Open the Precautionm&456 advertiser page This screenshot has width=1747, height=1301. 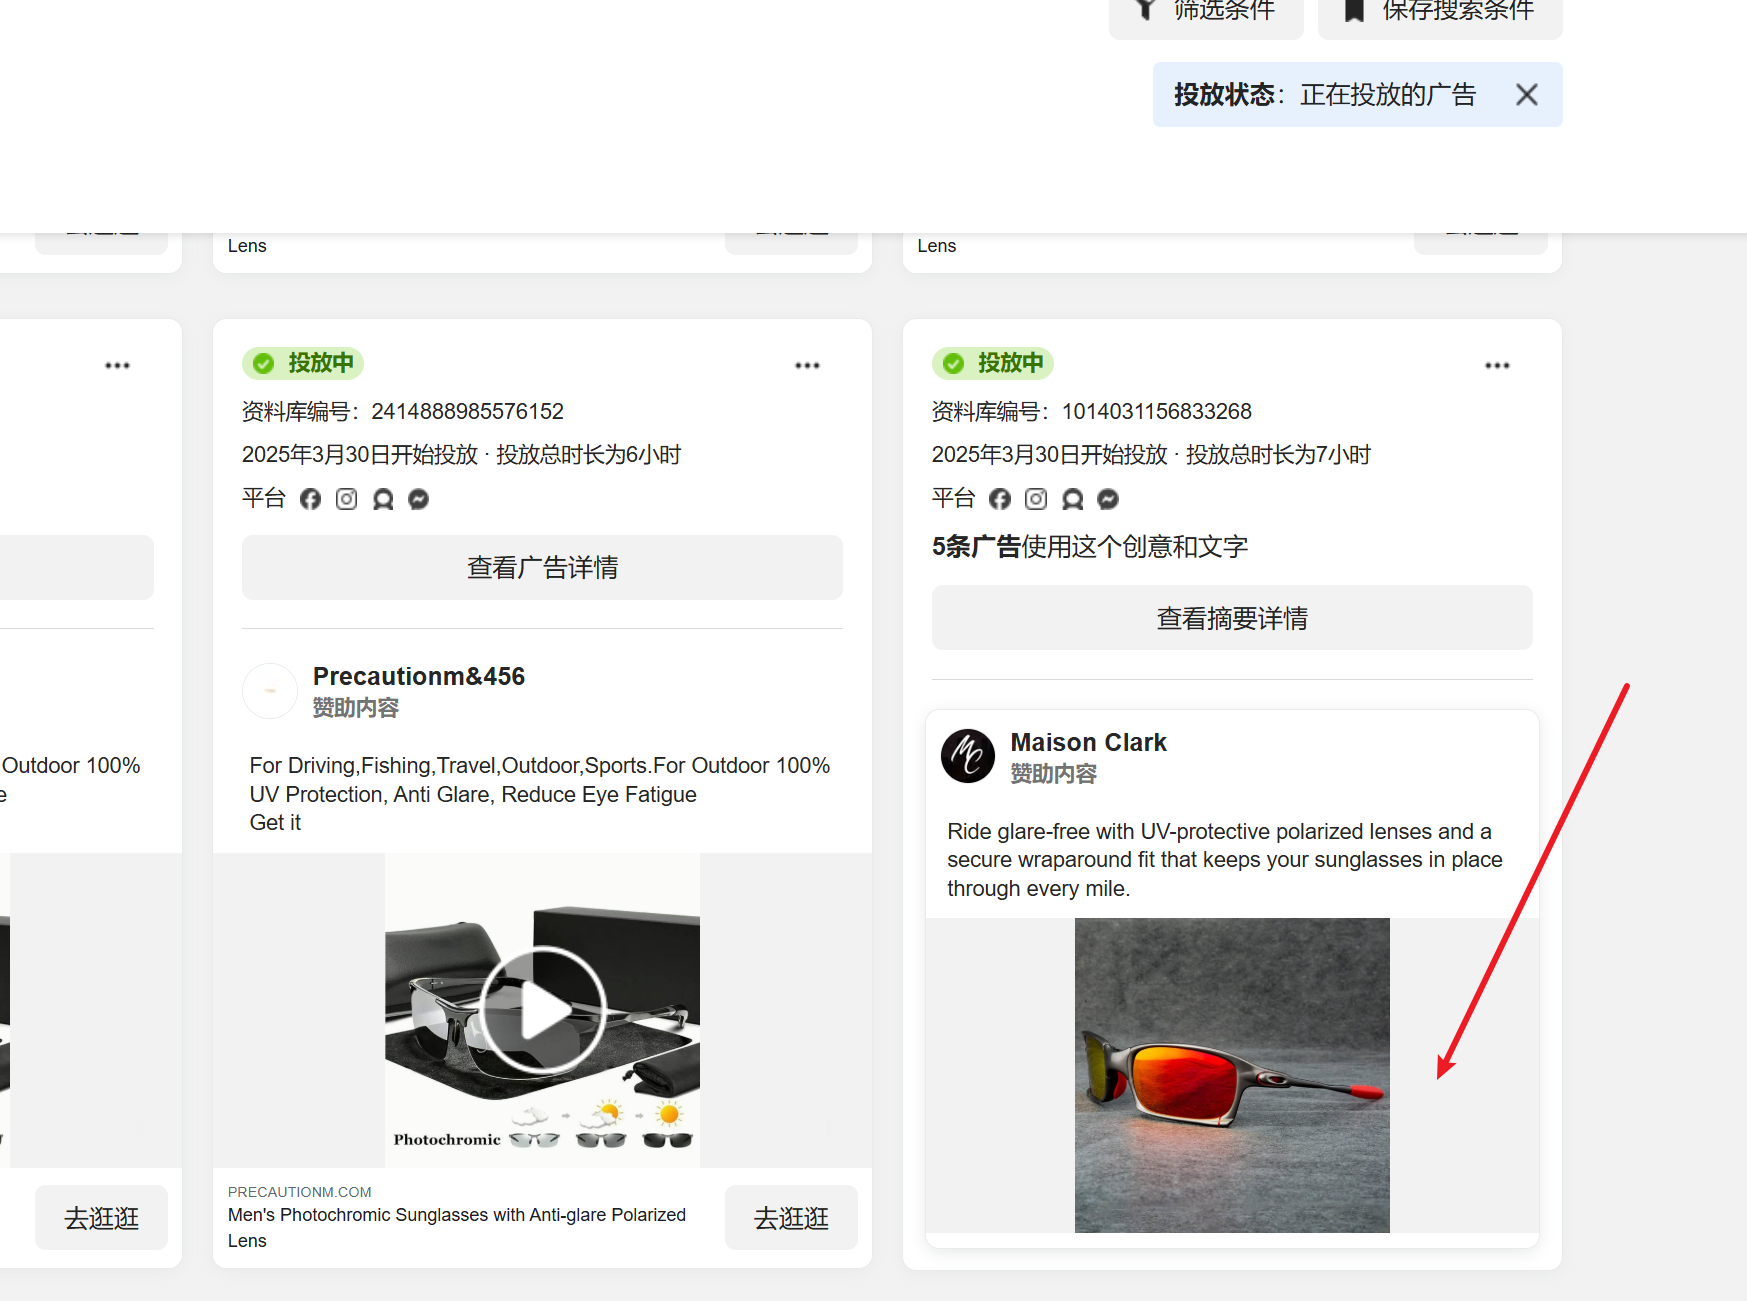418,677
